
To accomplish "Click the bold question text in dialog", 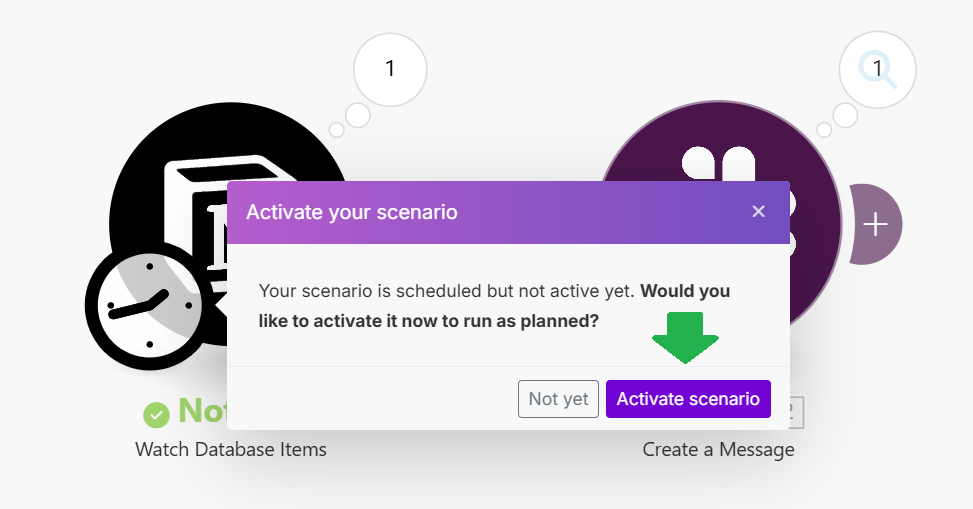I will (494, 306).
